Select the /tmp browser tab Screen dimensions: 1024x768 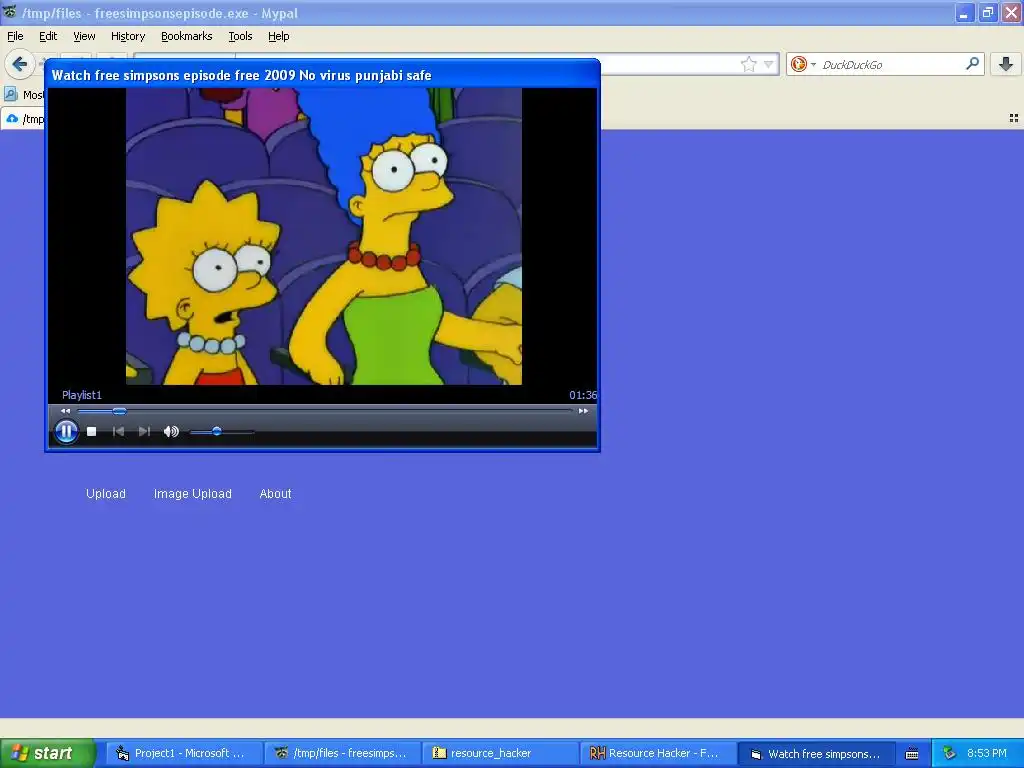click(x=24, y=119)
